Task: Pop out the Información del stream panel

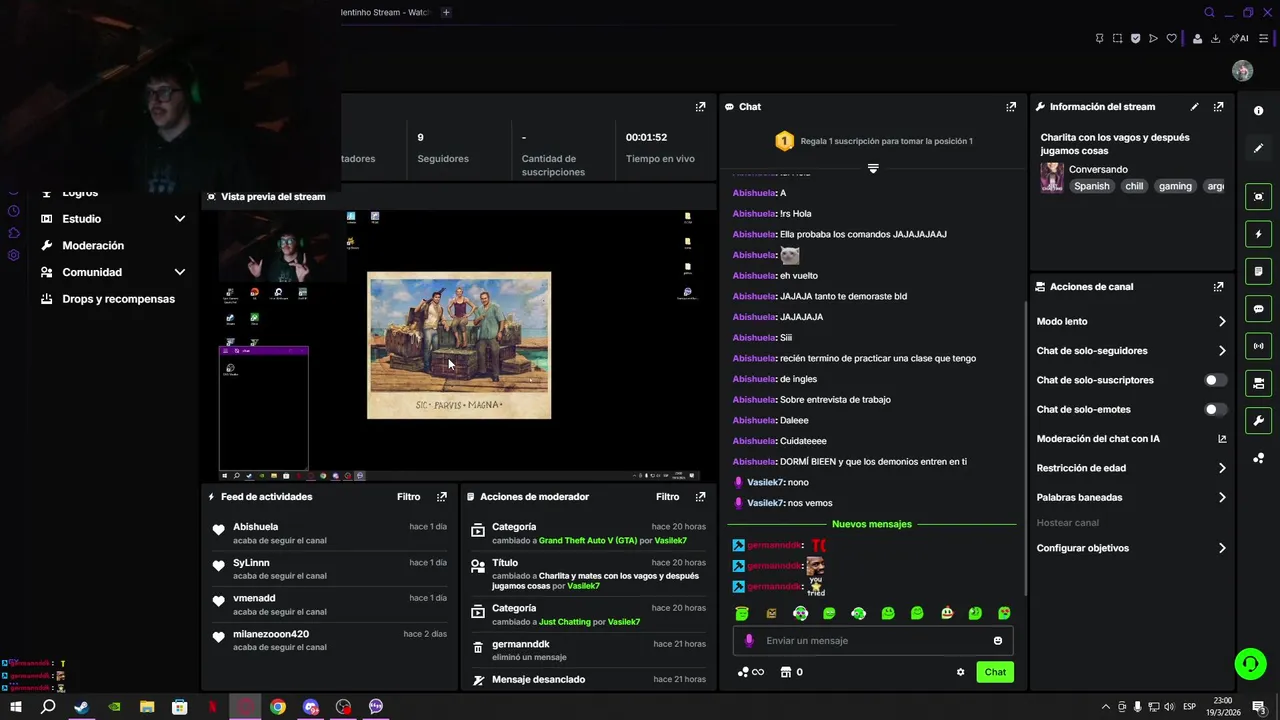Action: coord(1218,107)
